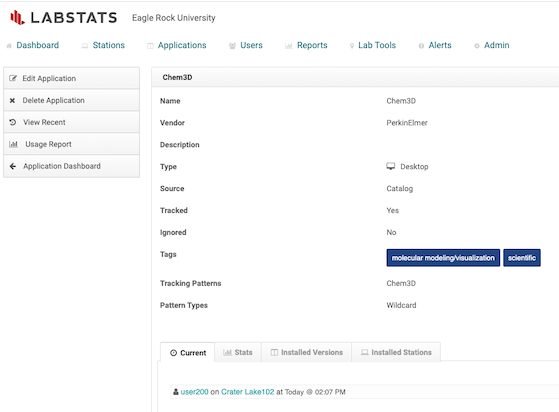
Task: Click the Tracked value Yes
Action: [x=393, y=211]
